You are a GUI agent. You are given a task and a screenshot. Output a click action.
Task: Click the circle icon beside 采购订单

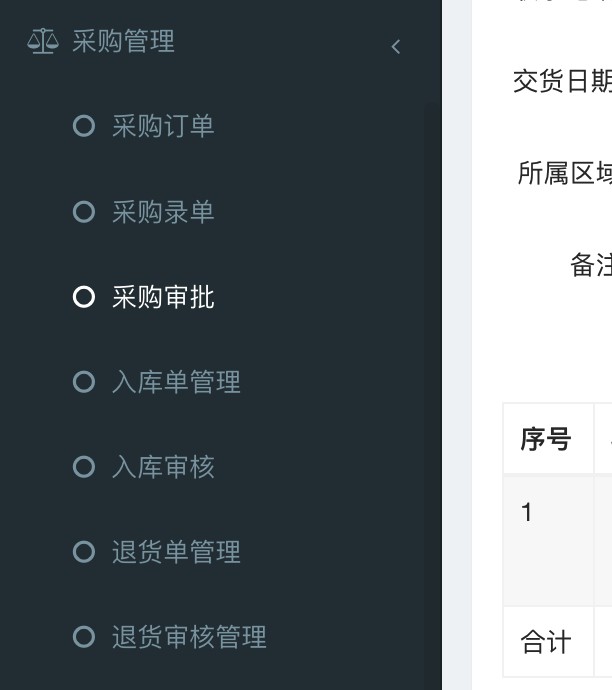[x=84, y=126]
